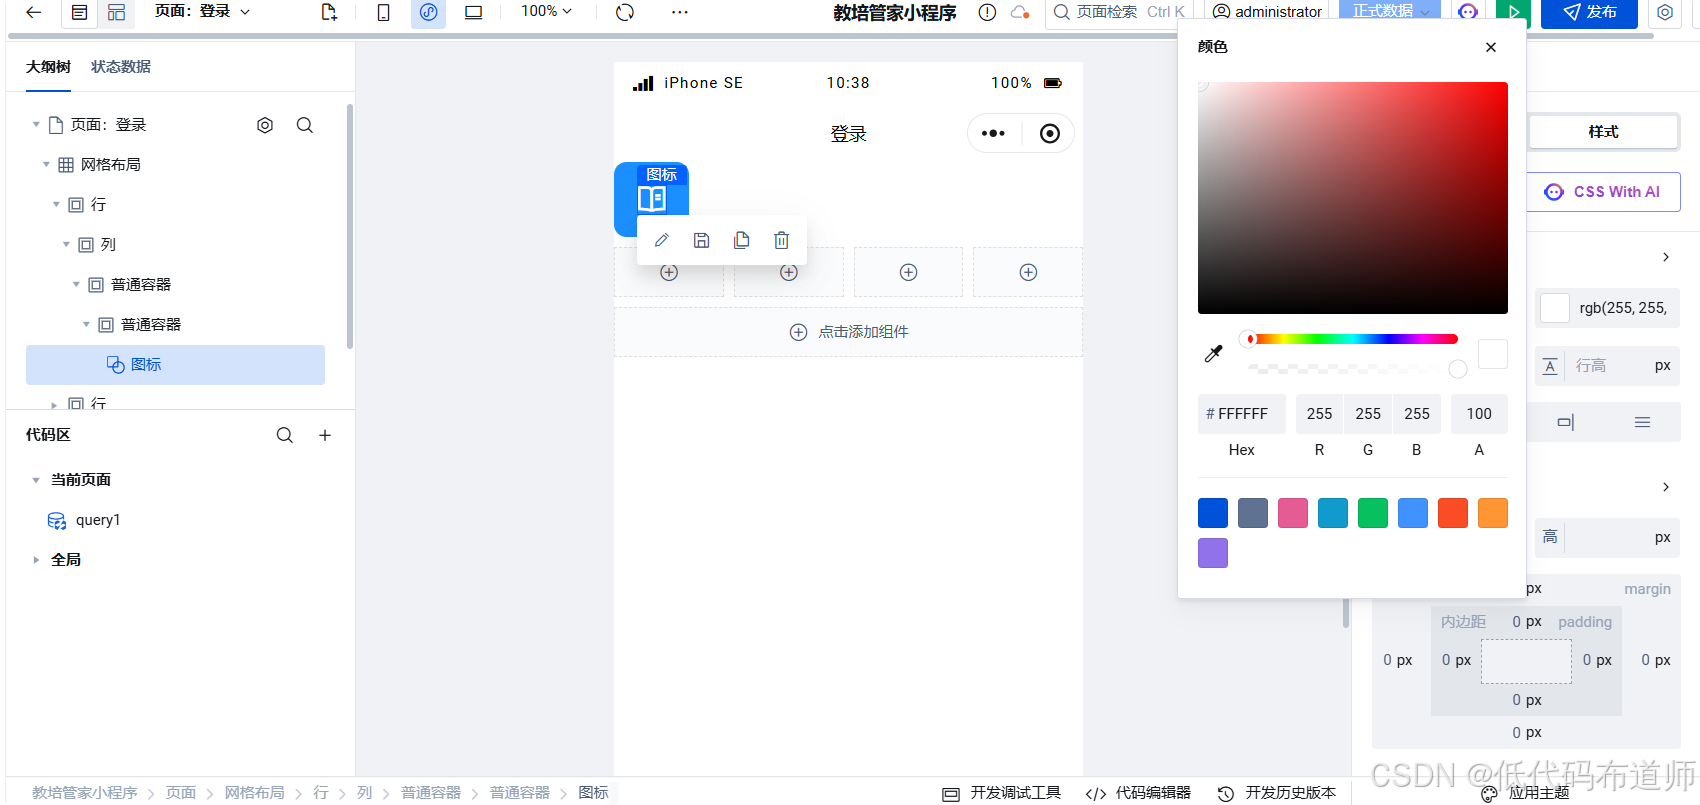Collapse the nested 普通容器 node above 图标
1700x805 pixels.
tap(86, 325)
